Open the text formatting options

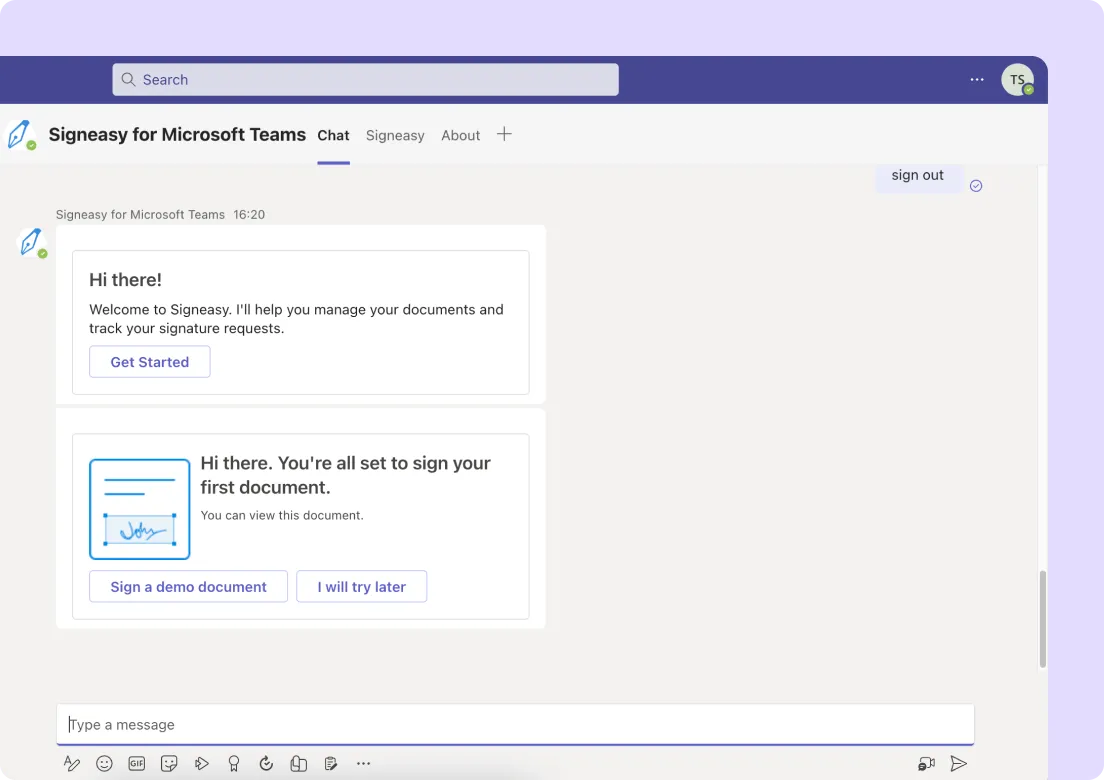tap(71, 763)
